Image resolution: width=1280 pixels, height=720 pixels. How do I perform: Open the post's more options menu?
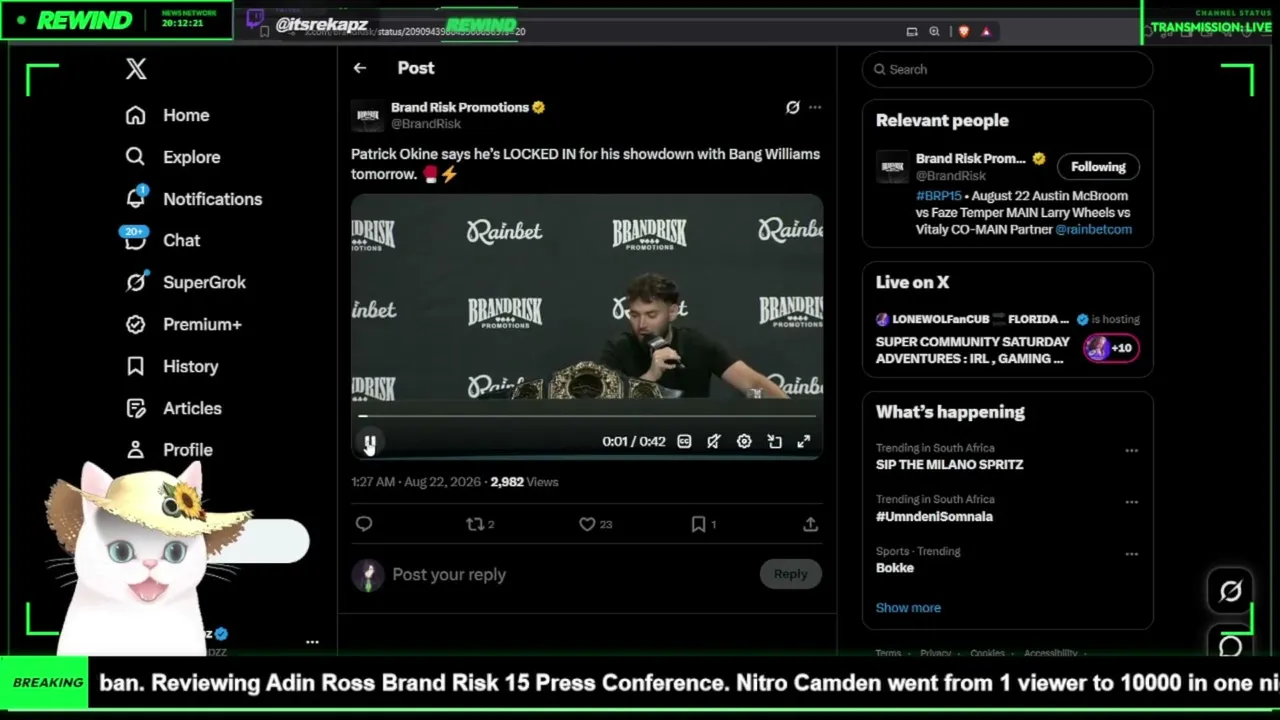(815, 107)
